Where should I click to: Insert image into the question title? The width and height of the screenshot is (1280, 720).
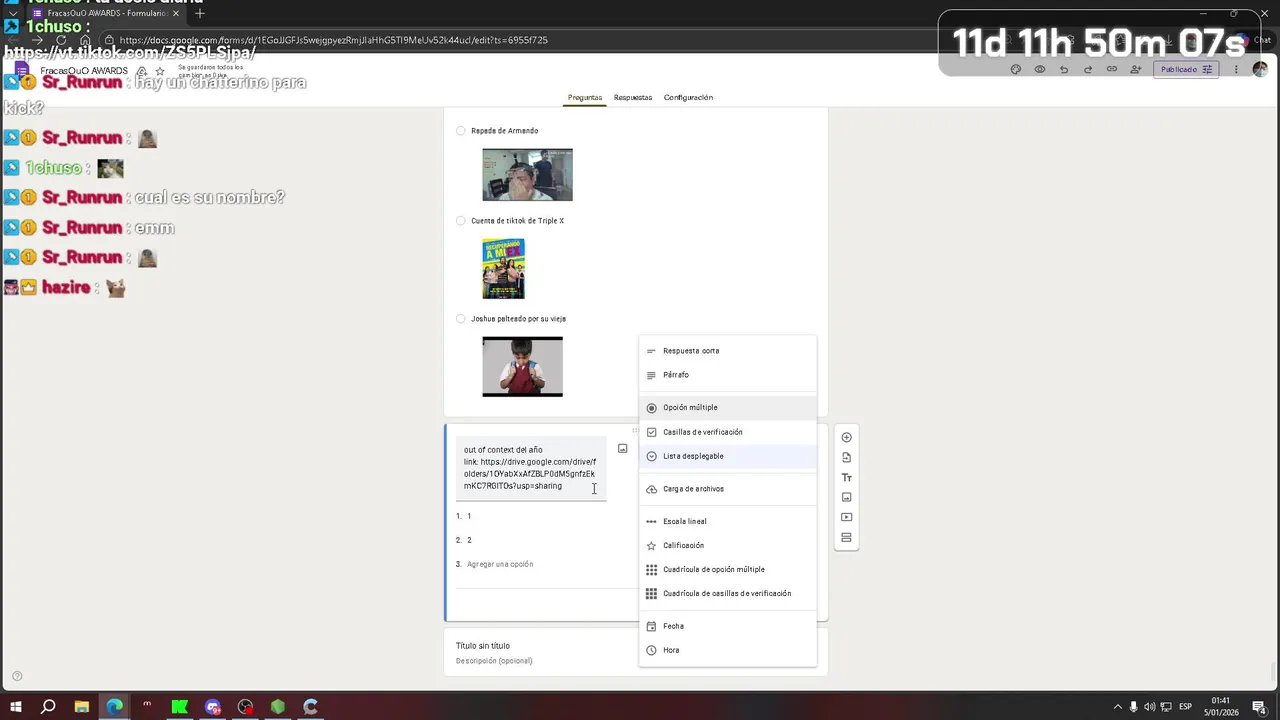[x=622, y=449]
